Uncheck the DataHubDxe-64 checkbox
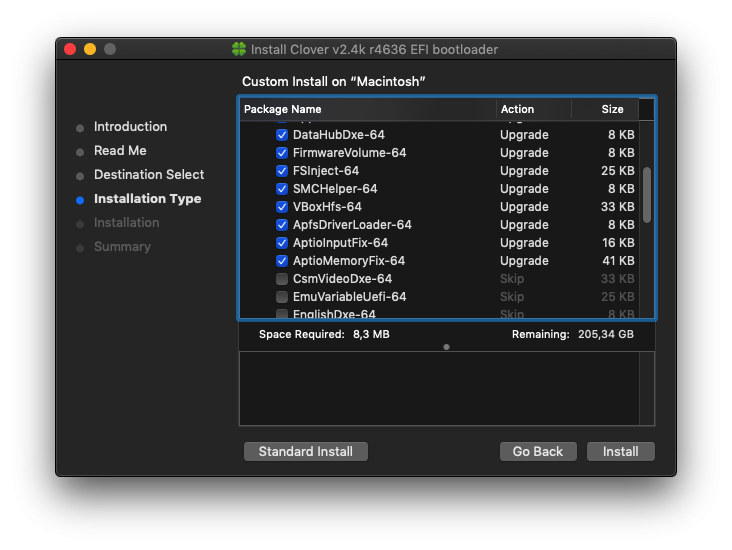This screenshot has height=550, width=732. click(x=282, y=135)
